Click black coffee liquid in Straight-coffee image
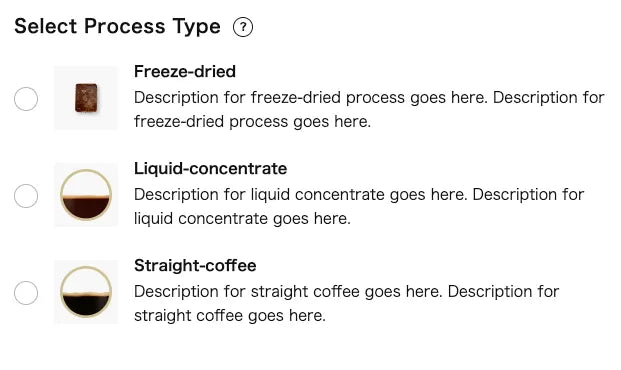Screen dimensions: 621x370 click(x=86, y=305)
